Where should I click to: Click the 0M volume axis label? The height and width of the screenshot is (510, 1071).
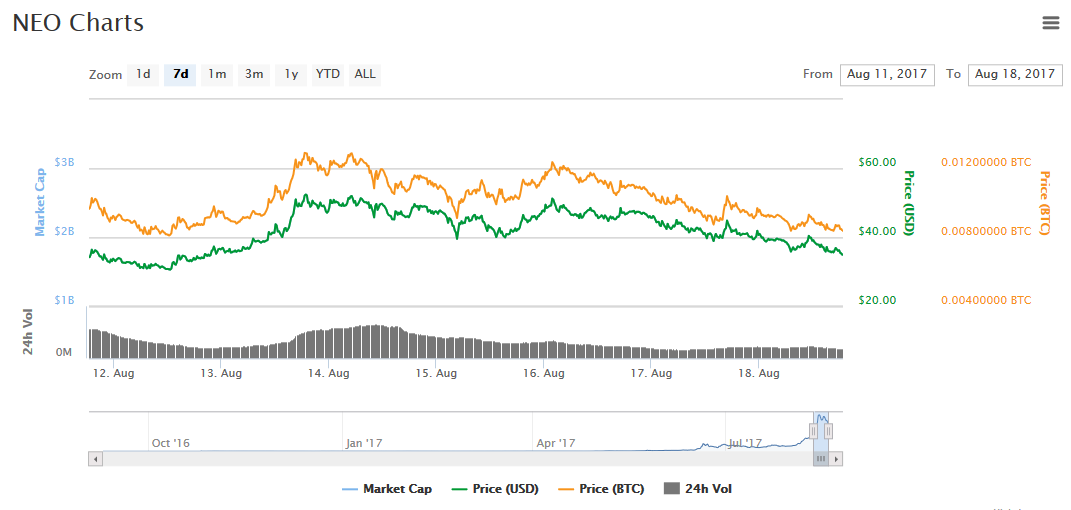point(64,352)
